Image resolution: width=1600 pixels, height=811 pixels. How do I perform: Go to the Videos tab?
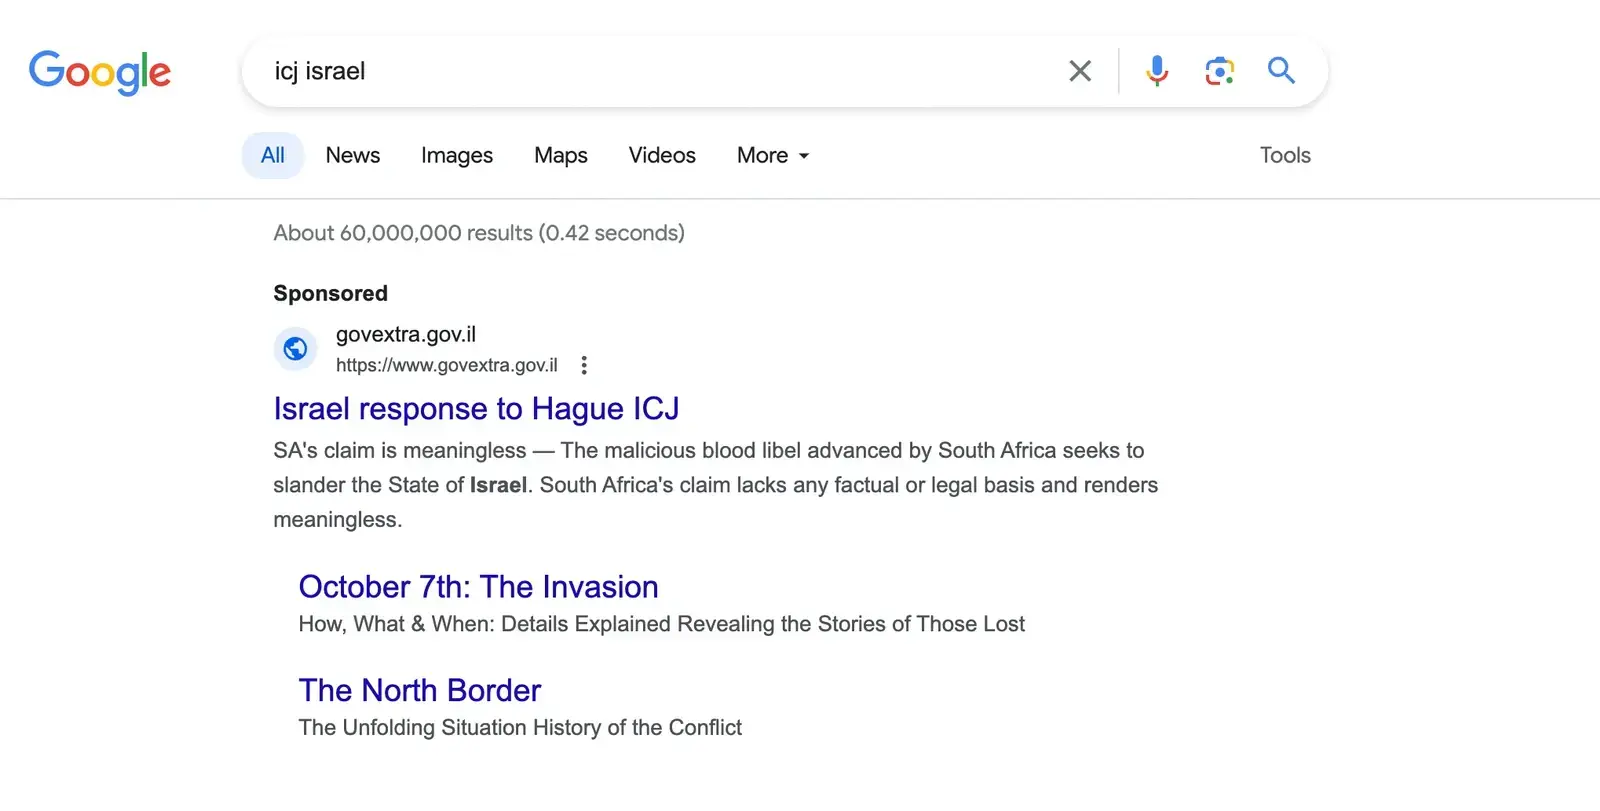(x=661, y=155)
